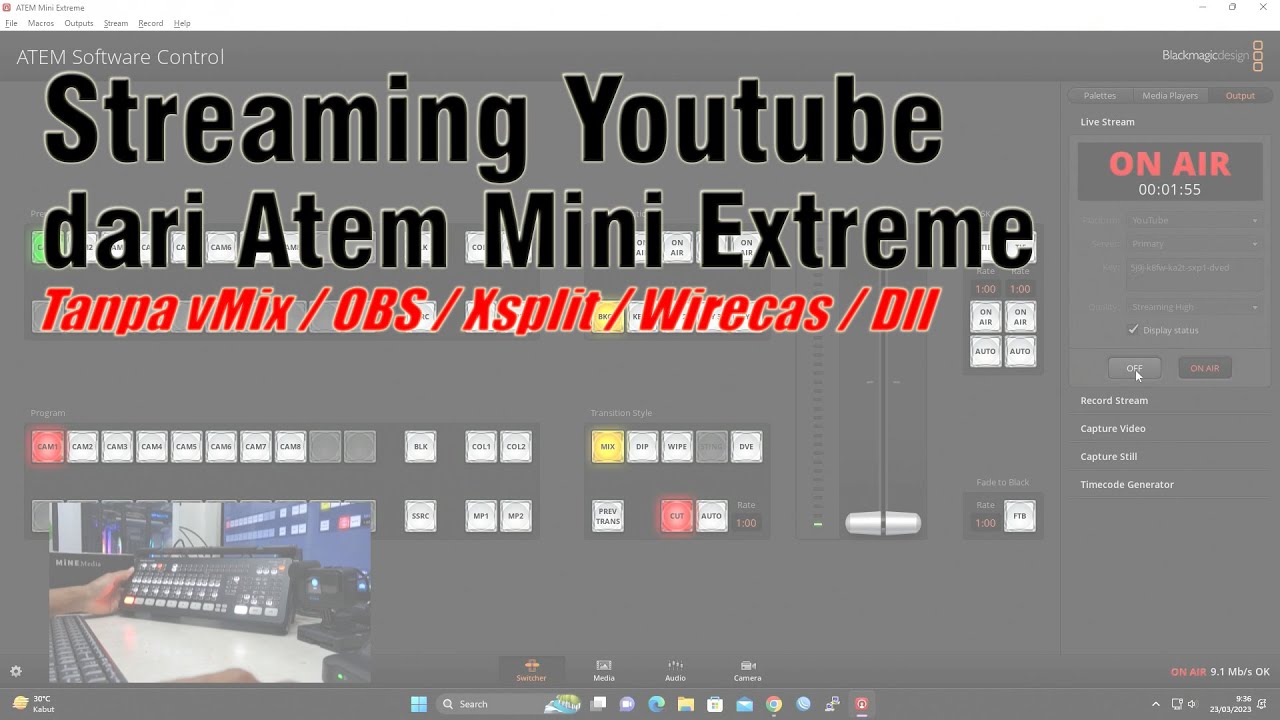The height and width of the screenshot is (720, 1280).
Task: Open the Record menu
Action: 151,23
